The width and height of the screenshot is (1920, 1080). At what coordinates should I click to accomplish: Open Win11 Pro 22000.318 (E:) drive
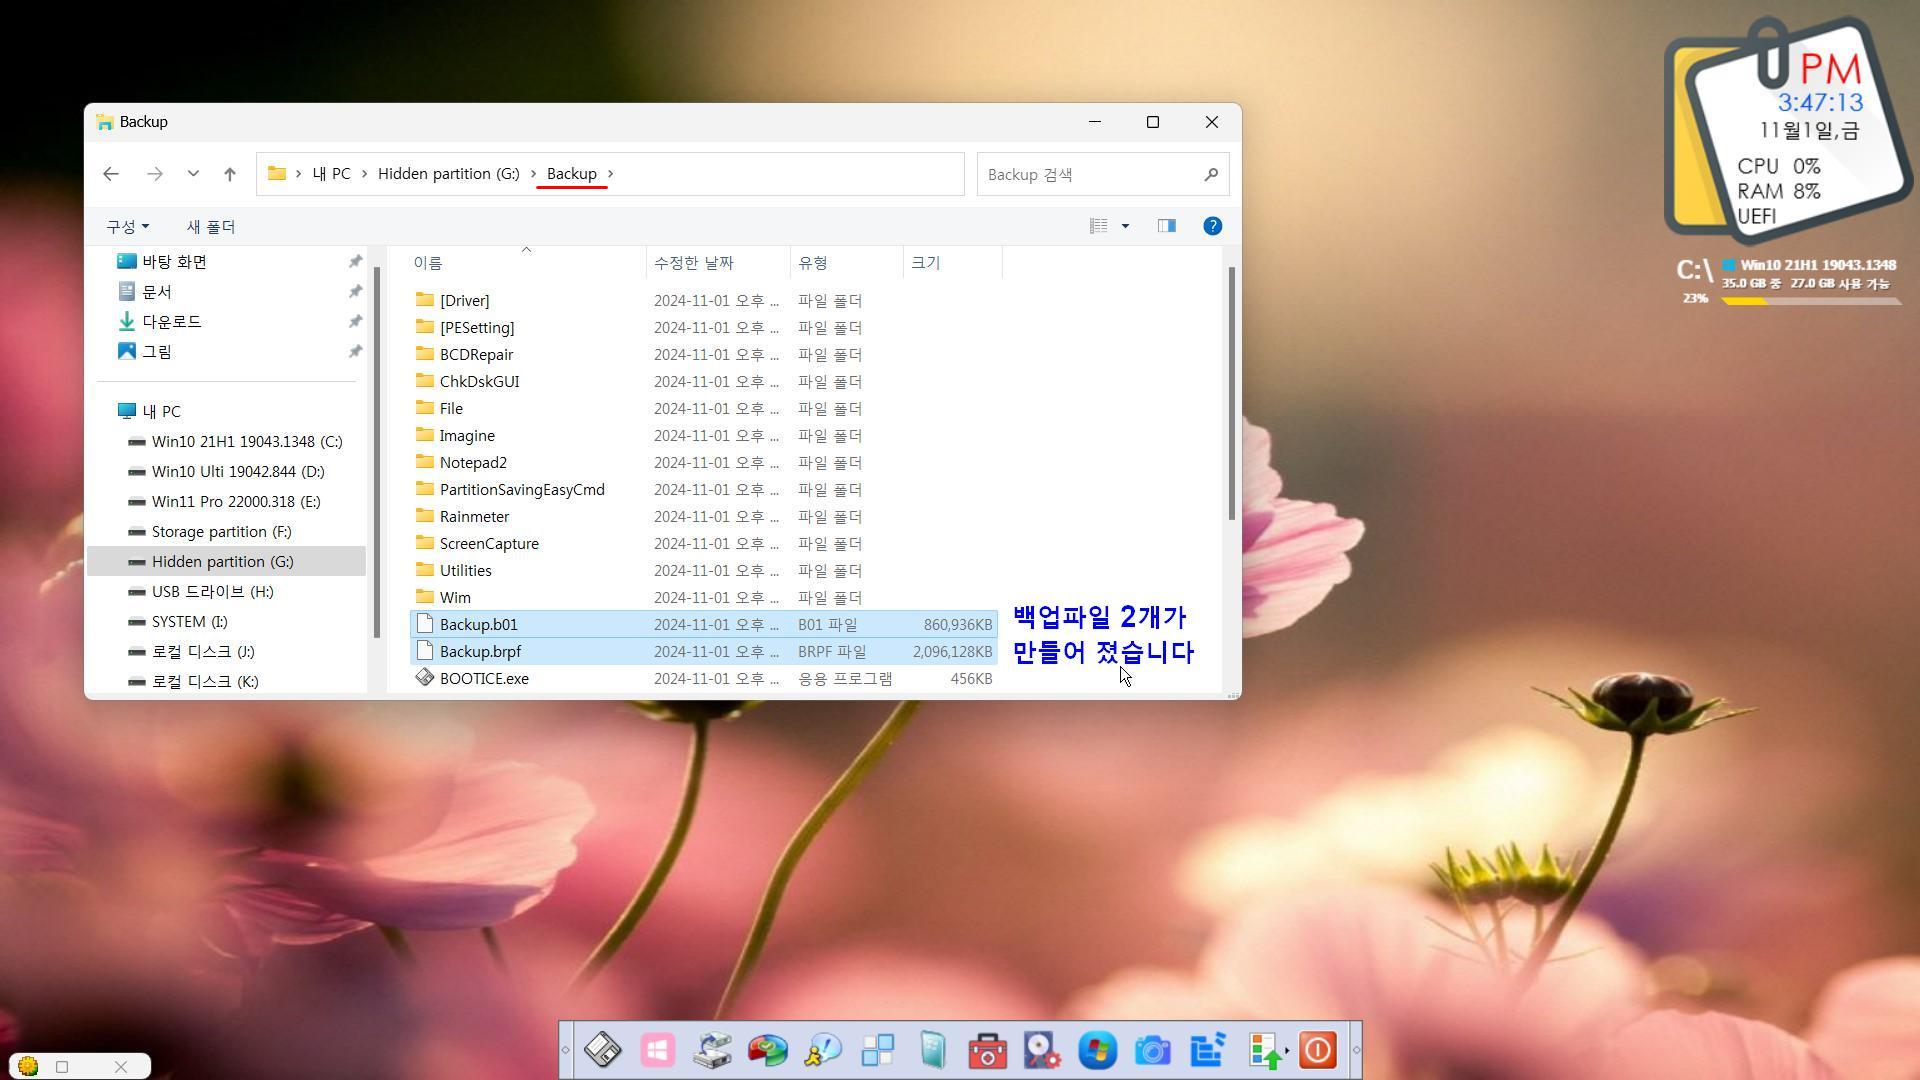(236, 502)
